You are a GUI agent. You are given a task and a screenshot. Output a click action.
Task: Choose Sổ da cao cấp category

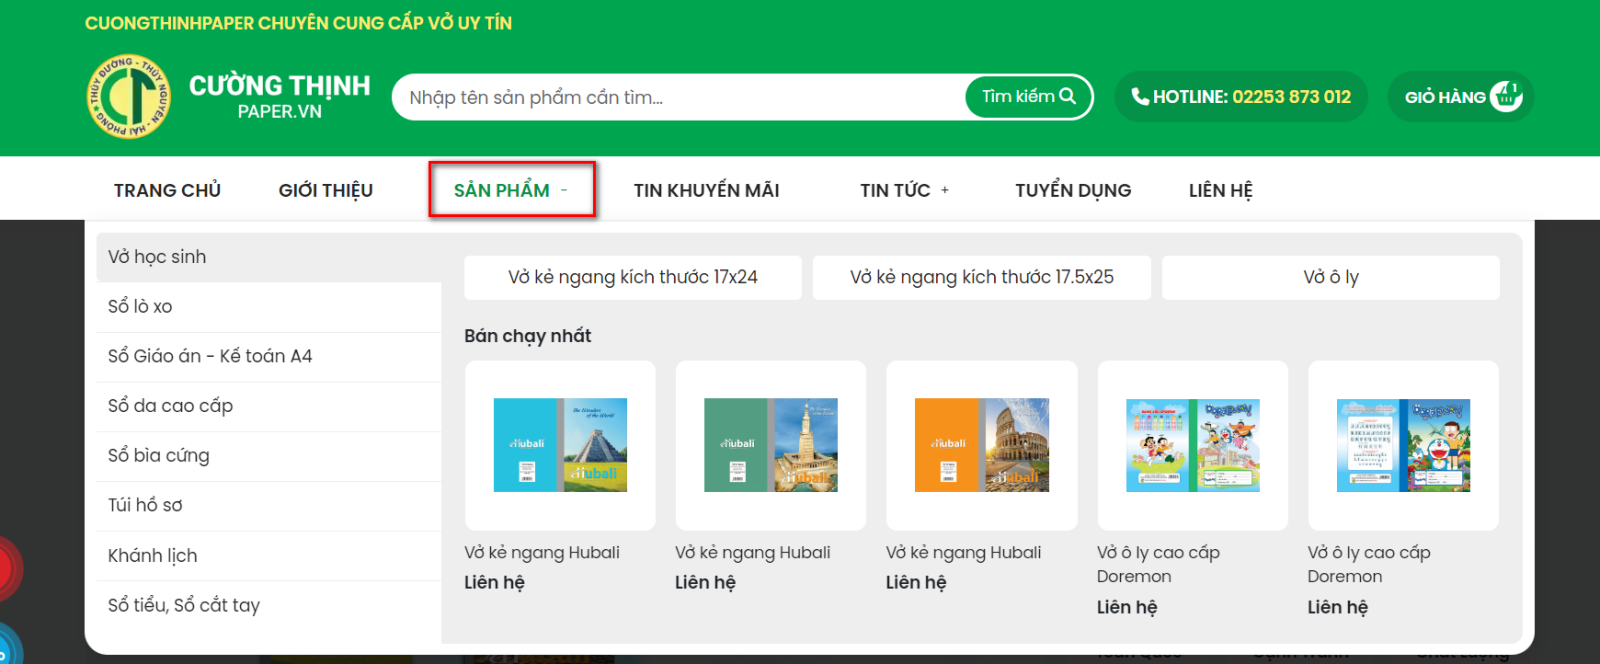coord(170,406)
